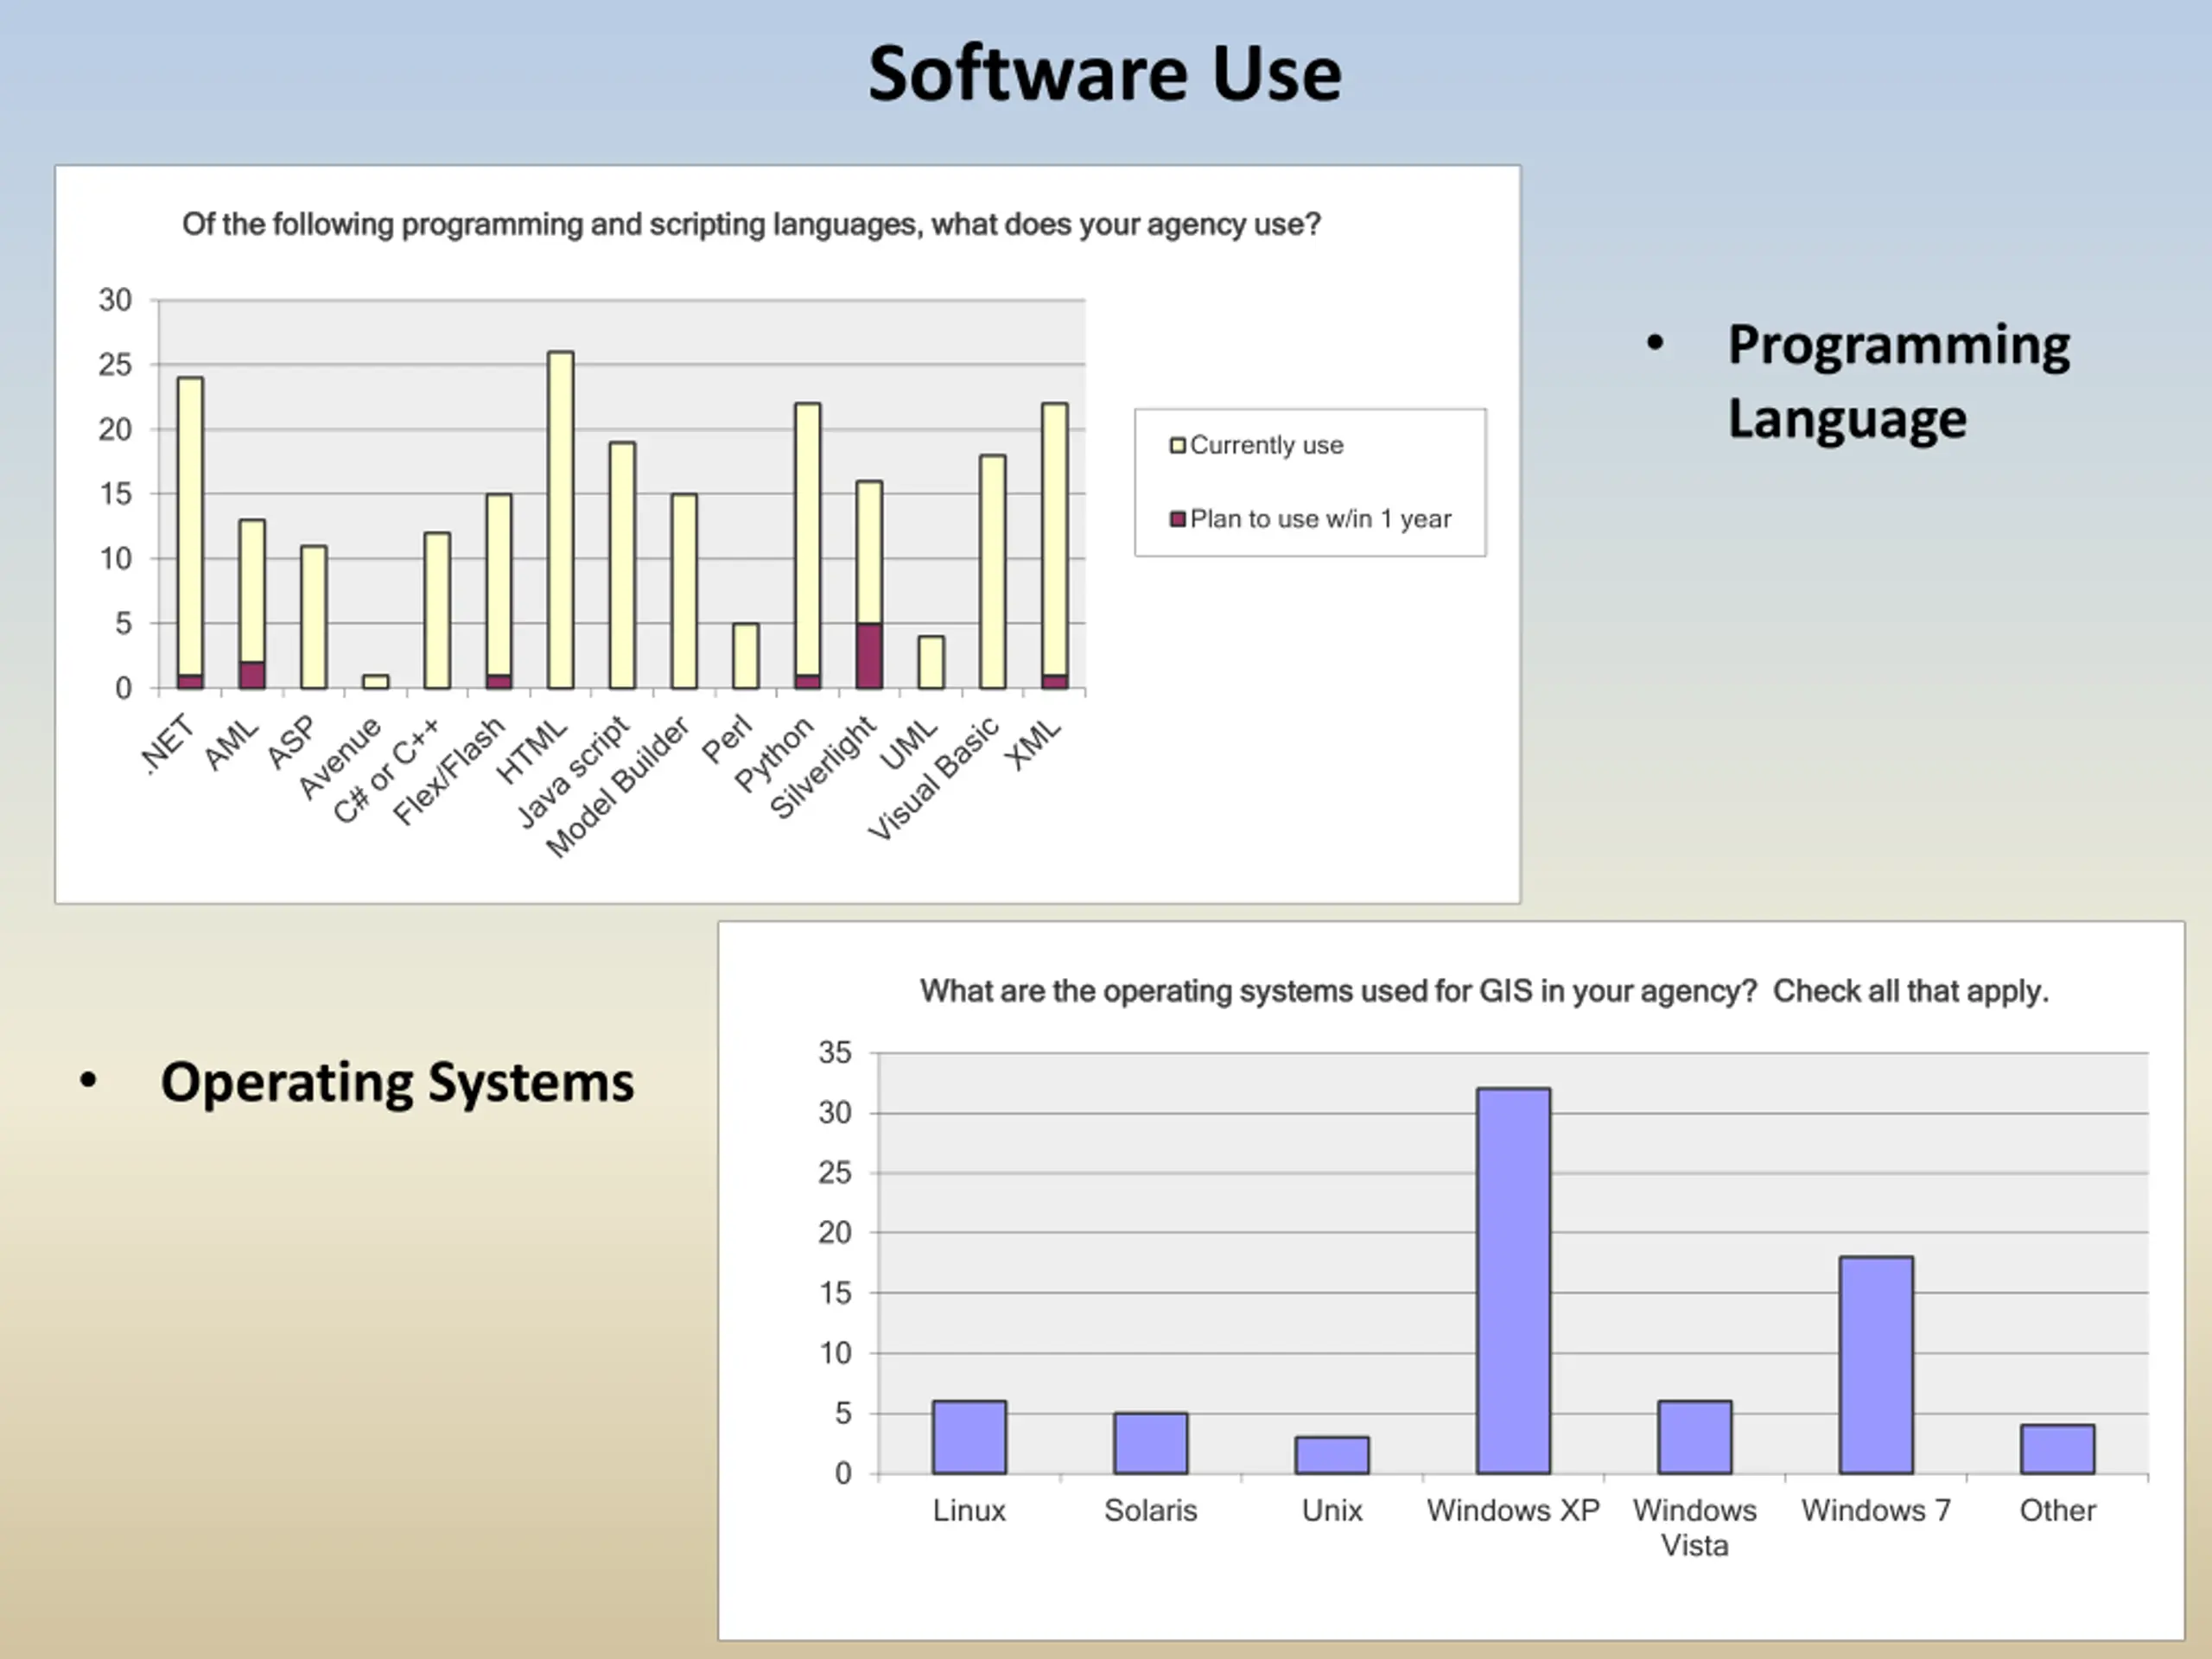The width and height of the screenshot is (2212, 1659).
Task: Click the 'Windows XP' axis label
Action: (x=1514, y=1510)
